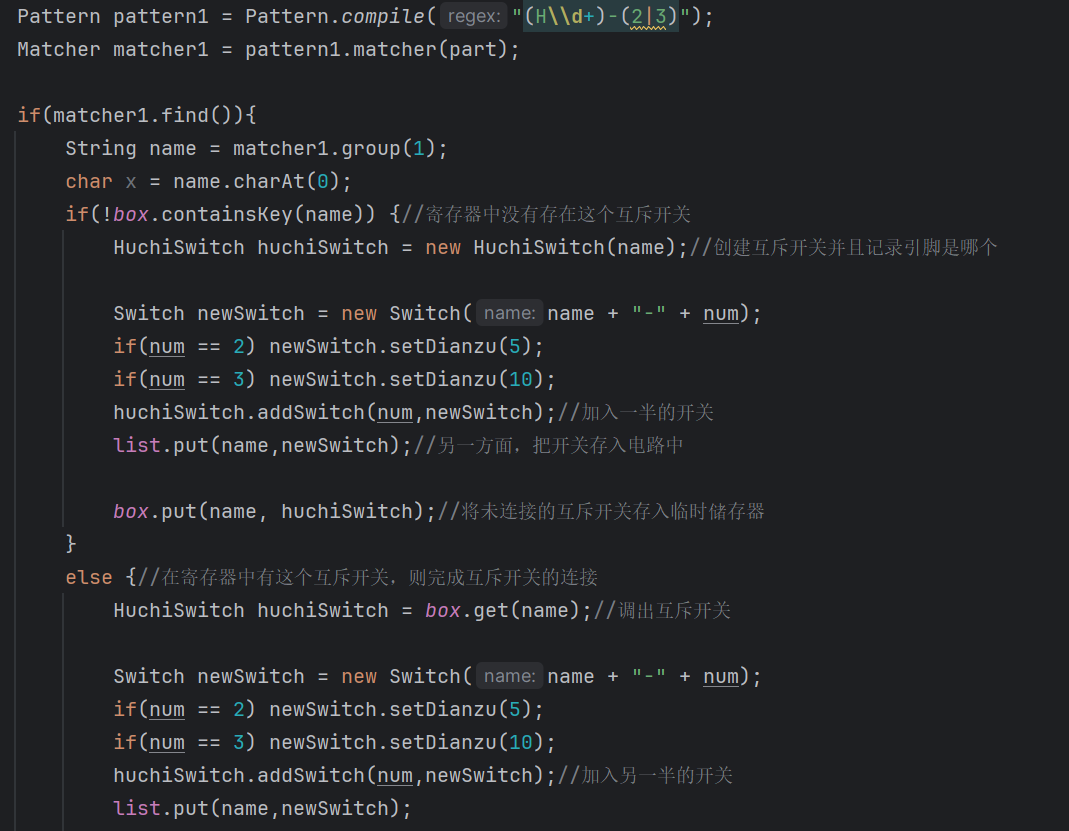
Task: Click closing brace before else
Action: click(70, 543)
